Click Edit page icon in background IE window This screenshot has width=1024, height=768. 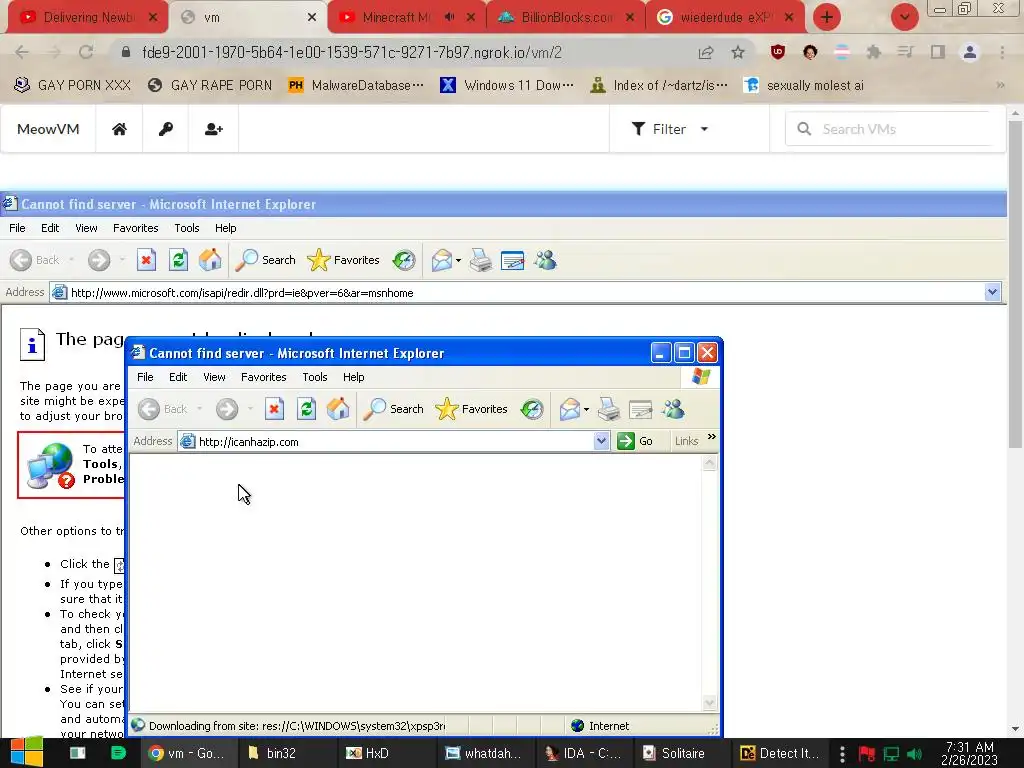513,261
